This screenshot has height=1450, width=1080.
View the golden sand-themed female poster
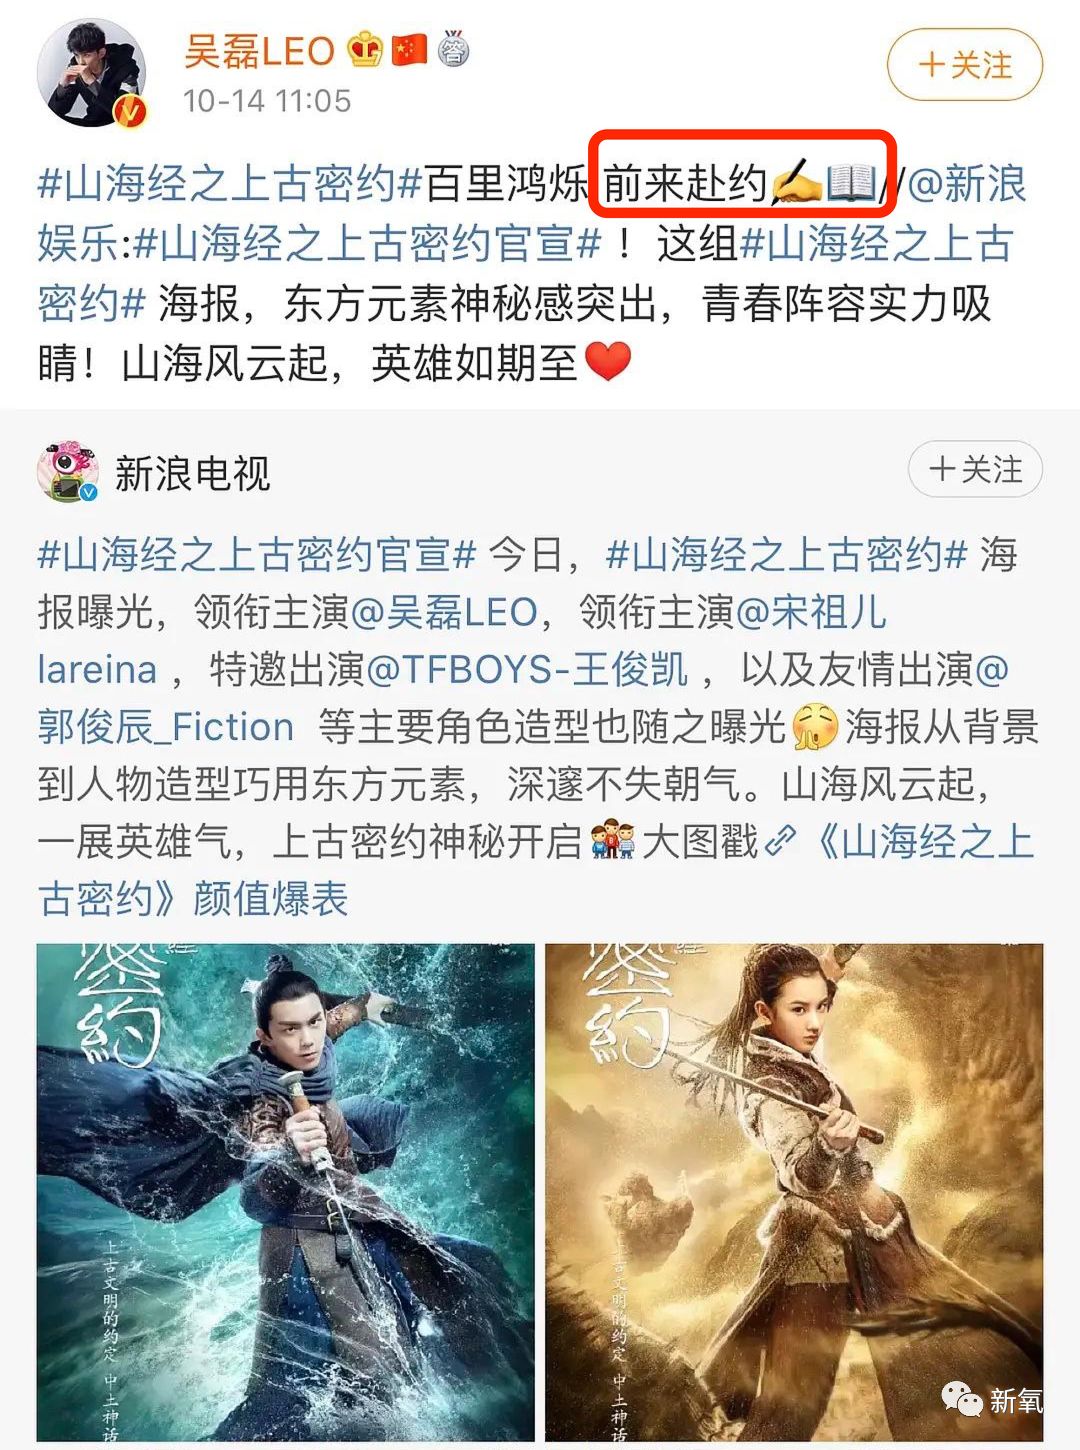pos(794,1192)
